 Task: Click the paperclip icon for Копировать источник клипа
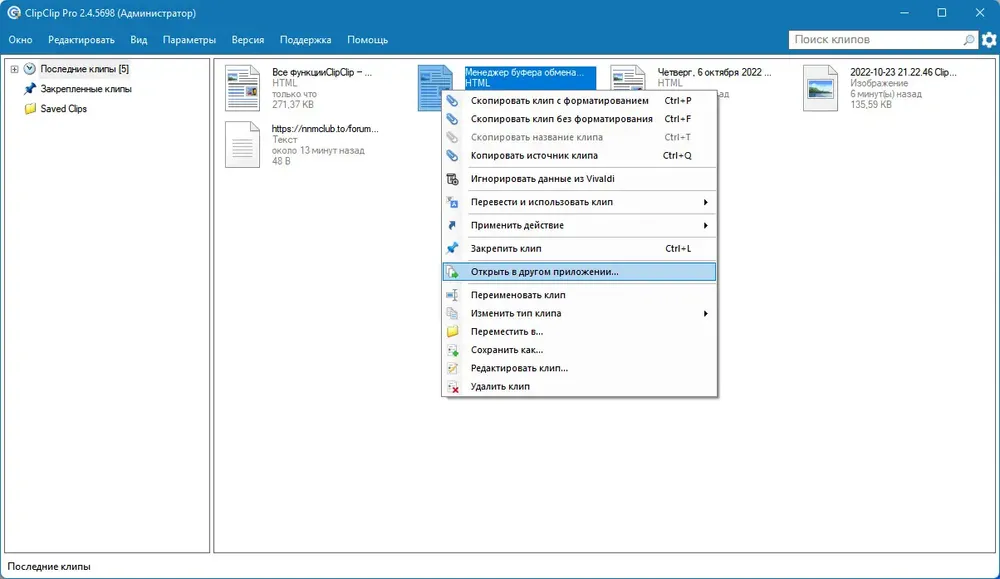click(x=452, y=155)
